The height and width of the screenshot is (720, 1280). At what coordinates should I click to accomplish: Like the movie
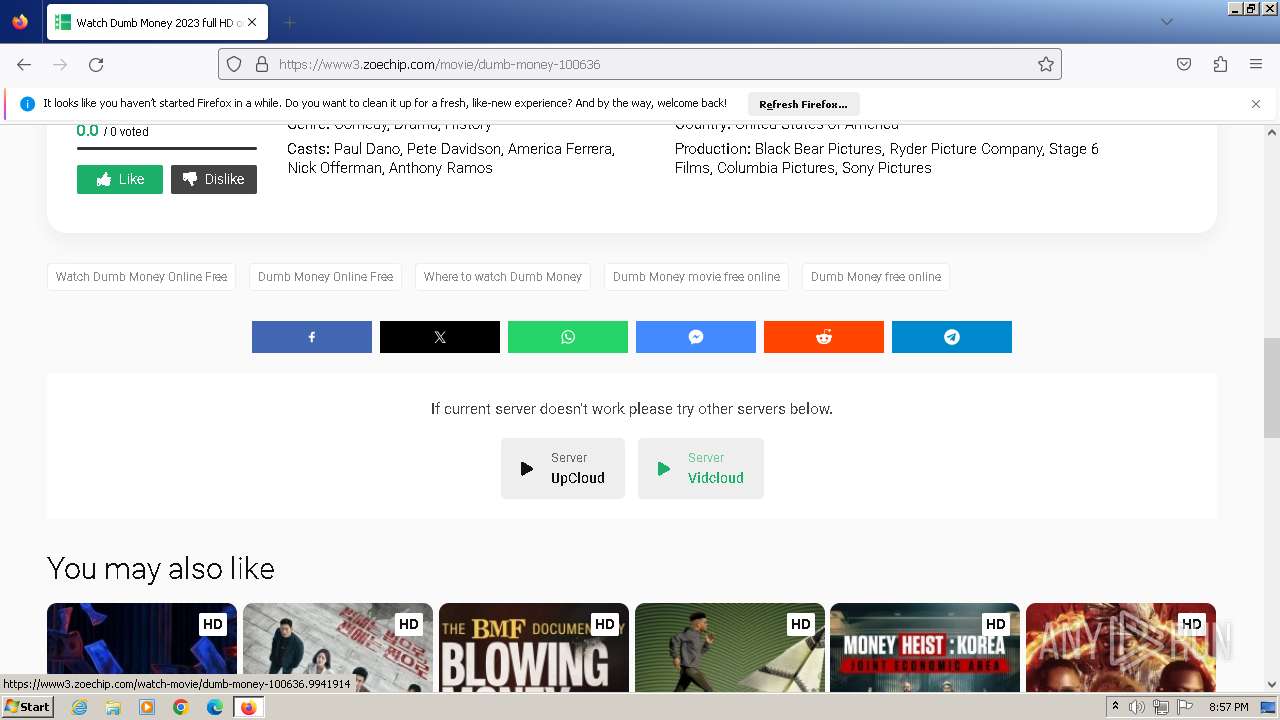click(x=120, y=179)
